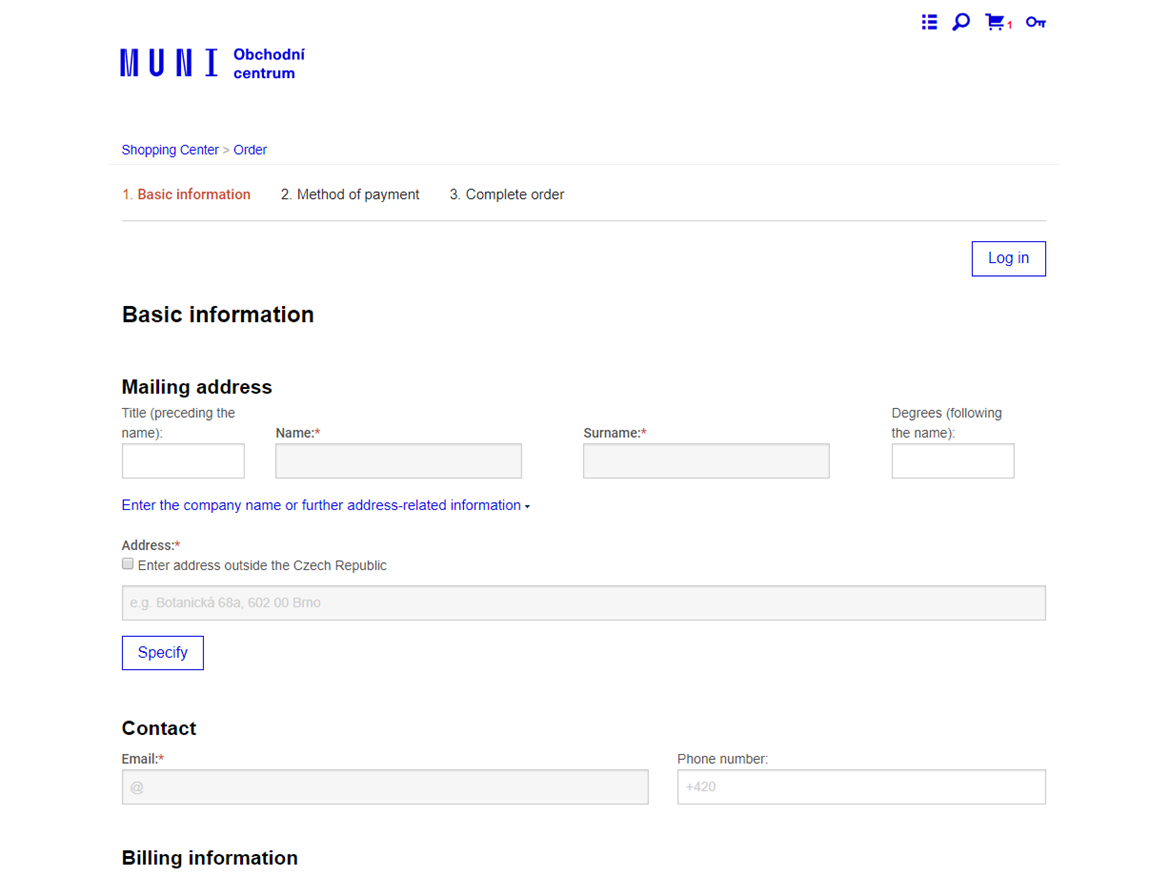Click the MUNI Obchodní centrum logo
The height and width of the screenshot is (877, 1170).
[x=212, y=63]
